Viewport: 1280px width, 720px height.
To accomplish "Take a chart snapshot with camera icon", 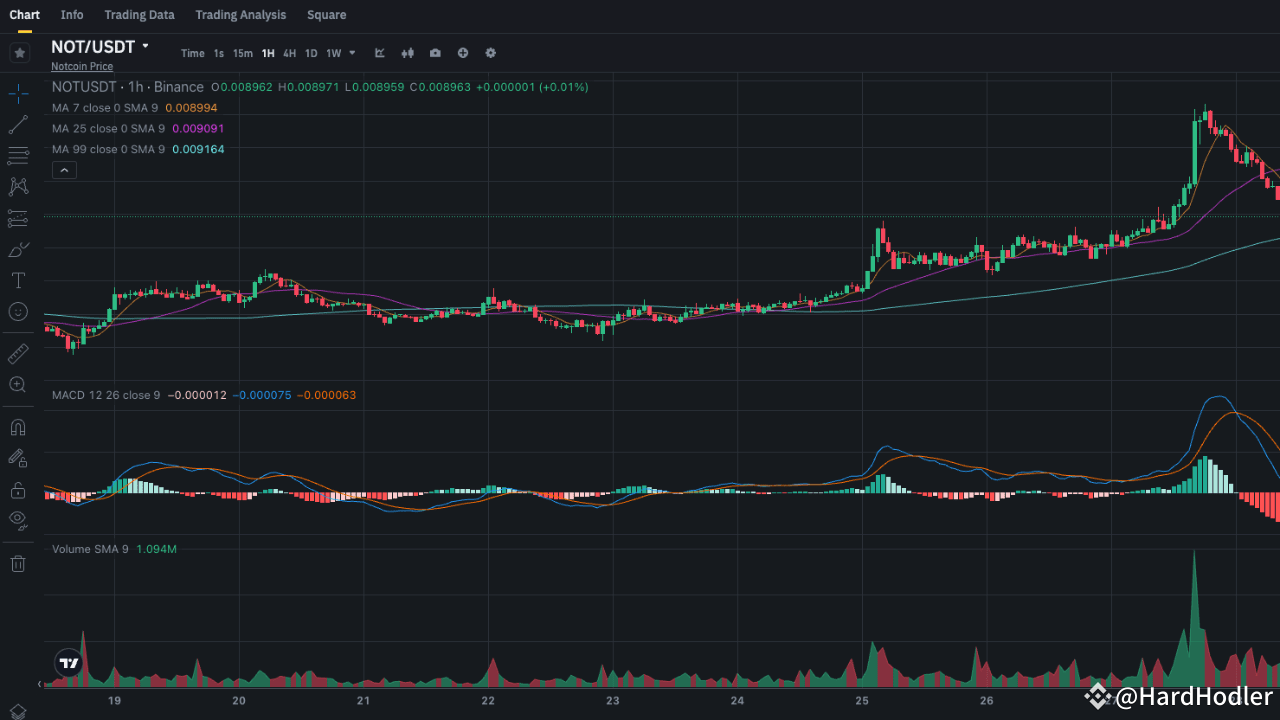I will click(435, 53).
